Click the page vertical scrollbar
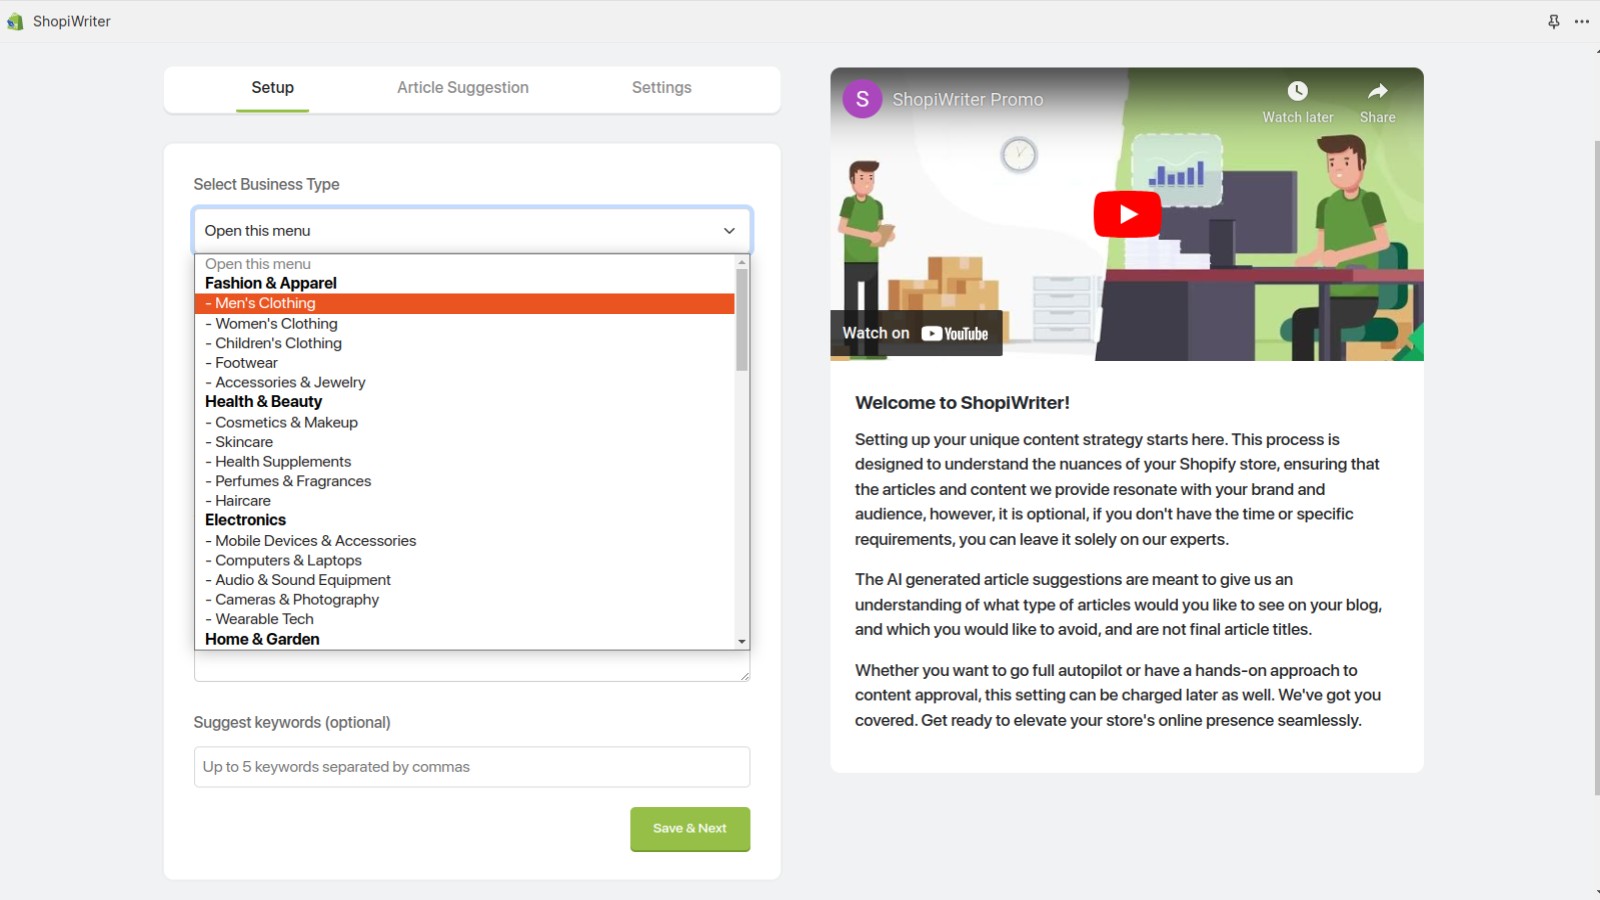The image size is (1600, 900). coord(1596,468)
